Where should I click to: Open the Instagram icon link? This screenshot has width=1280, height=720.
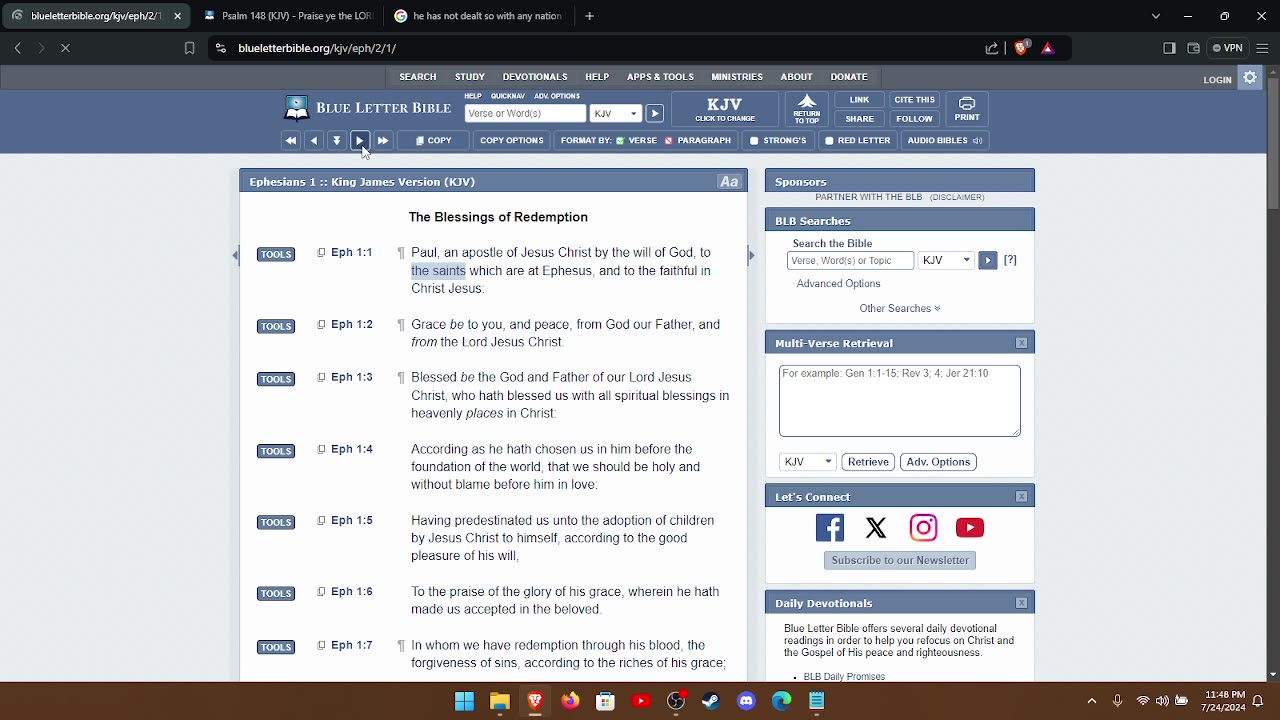tap(923, 528)
